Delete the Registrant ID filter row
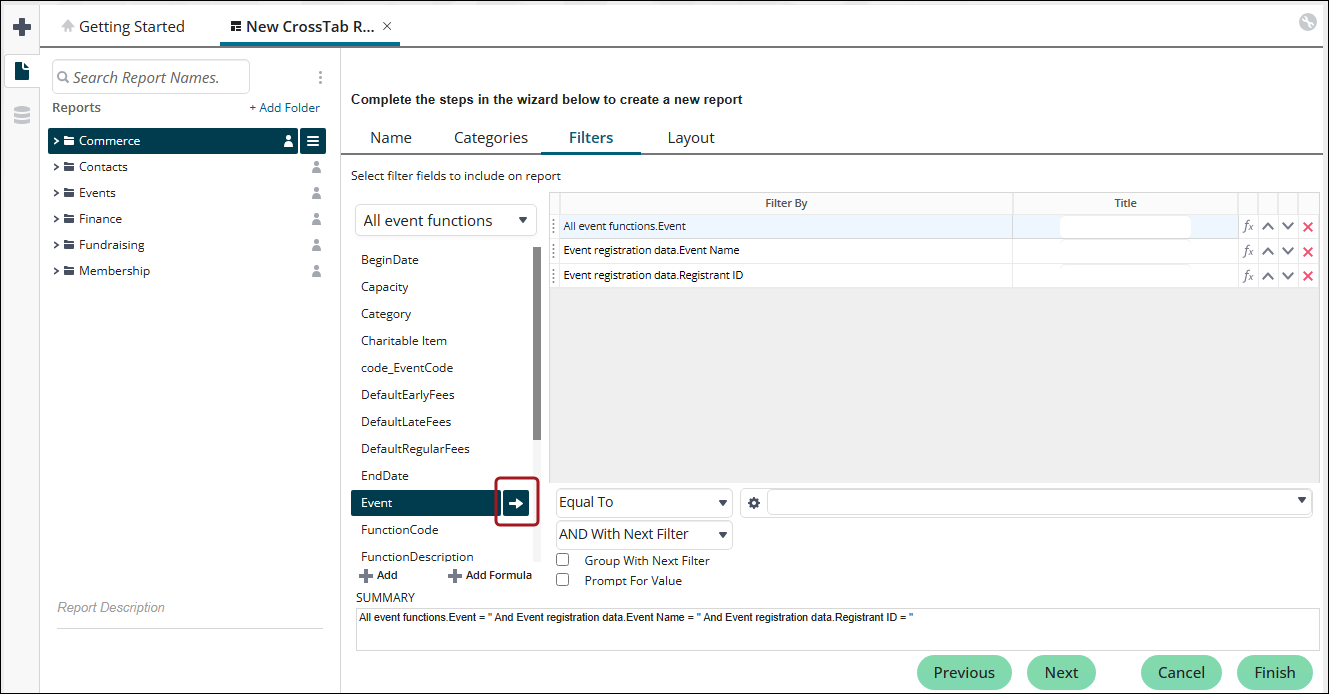 1308,276
